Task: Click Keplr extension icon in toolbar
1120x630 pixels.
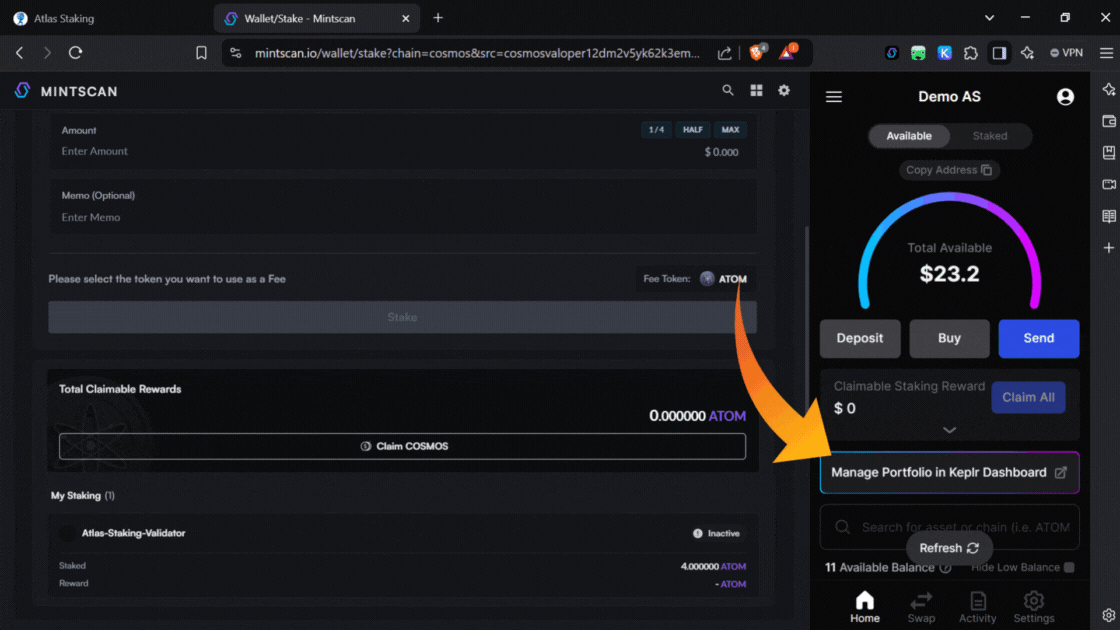Action: point(944,53)
